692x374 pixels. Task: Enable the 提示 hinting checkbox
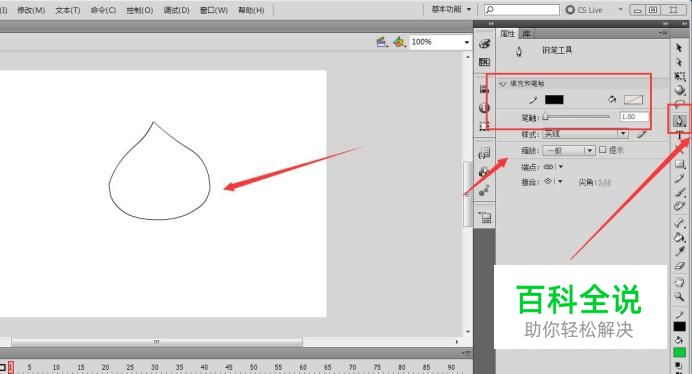pyautogui.click(x=603, y=150)
